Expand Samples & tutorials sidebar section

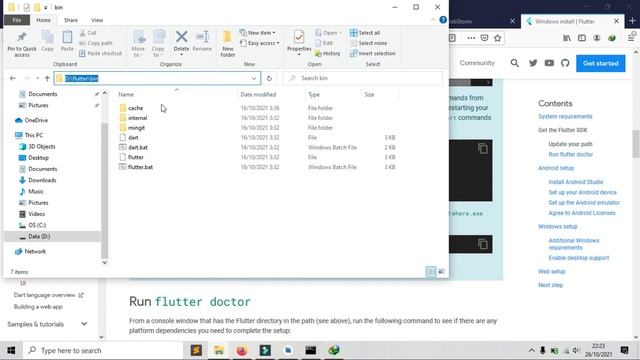(x=84, y=324)
